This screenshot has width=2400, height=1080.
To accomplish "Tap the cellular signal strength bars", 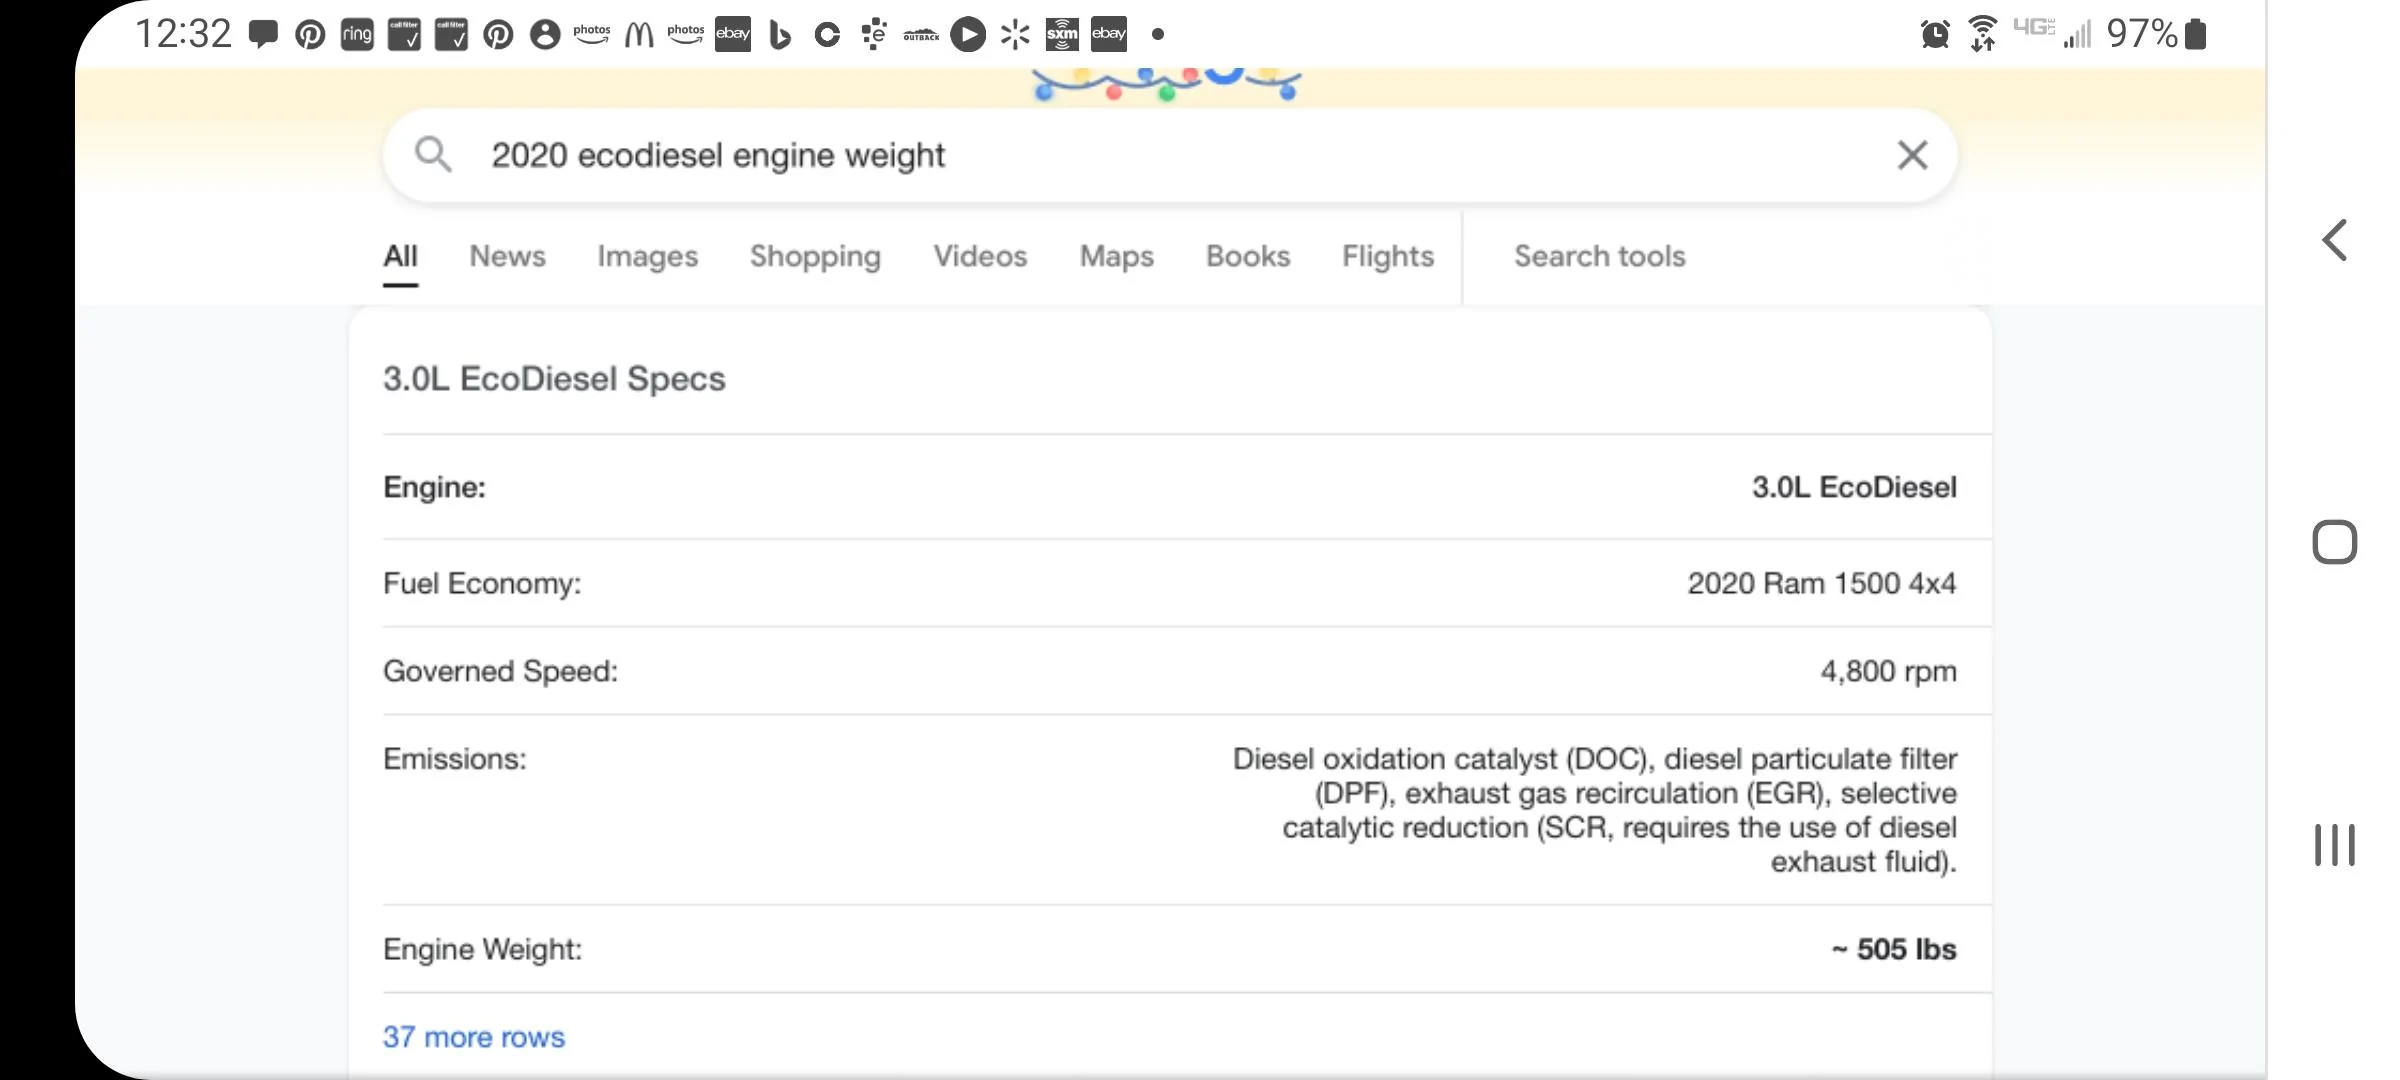I will pos(2077,35).
